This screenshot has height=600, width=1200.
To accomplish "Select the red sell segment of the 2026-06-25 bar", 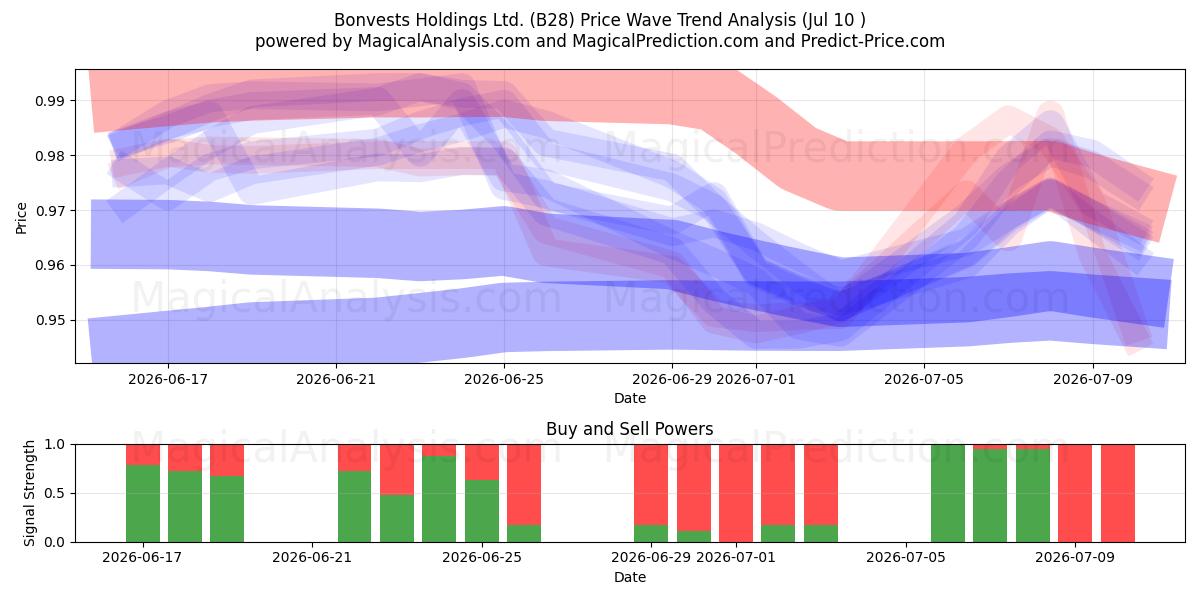I will (482, 462).
